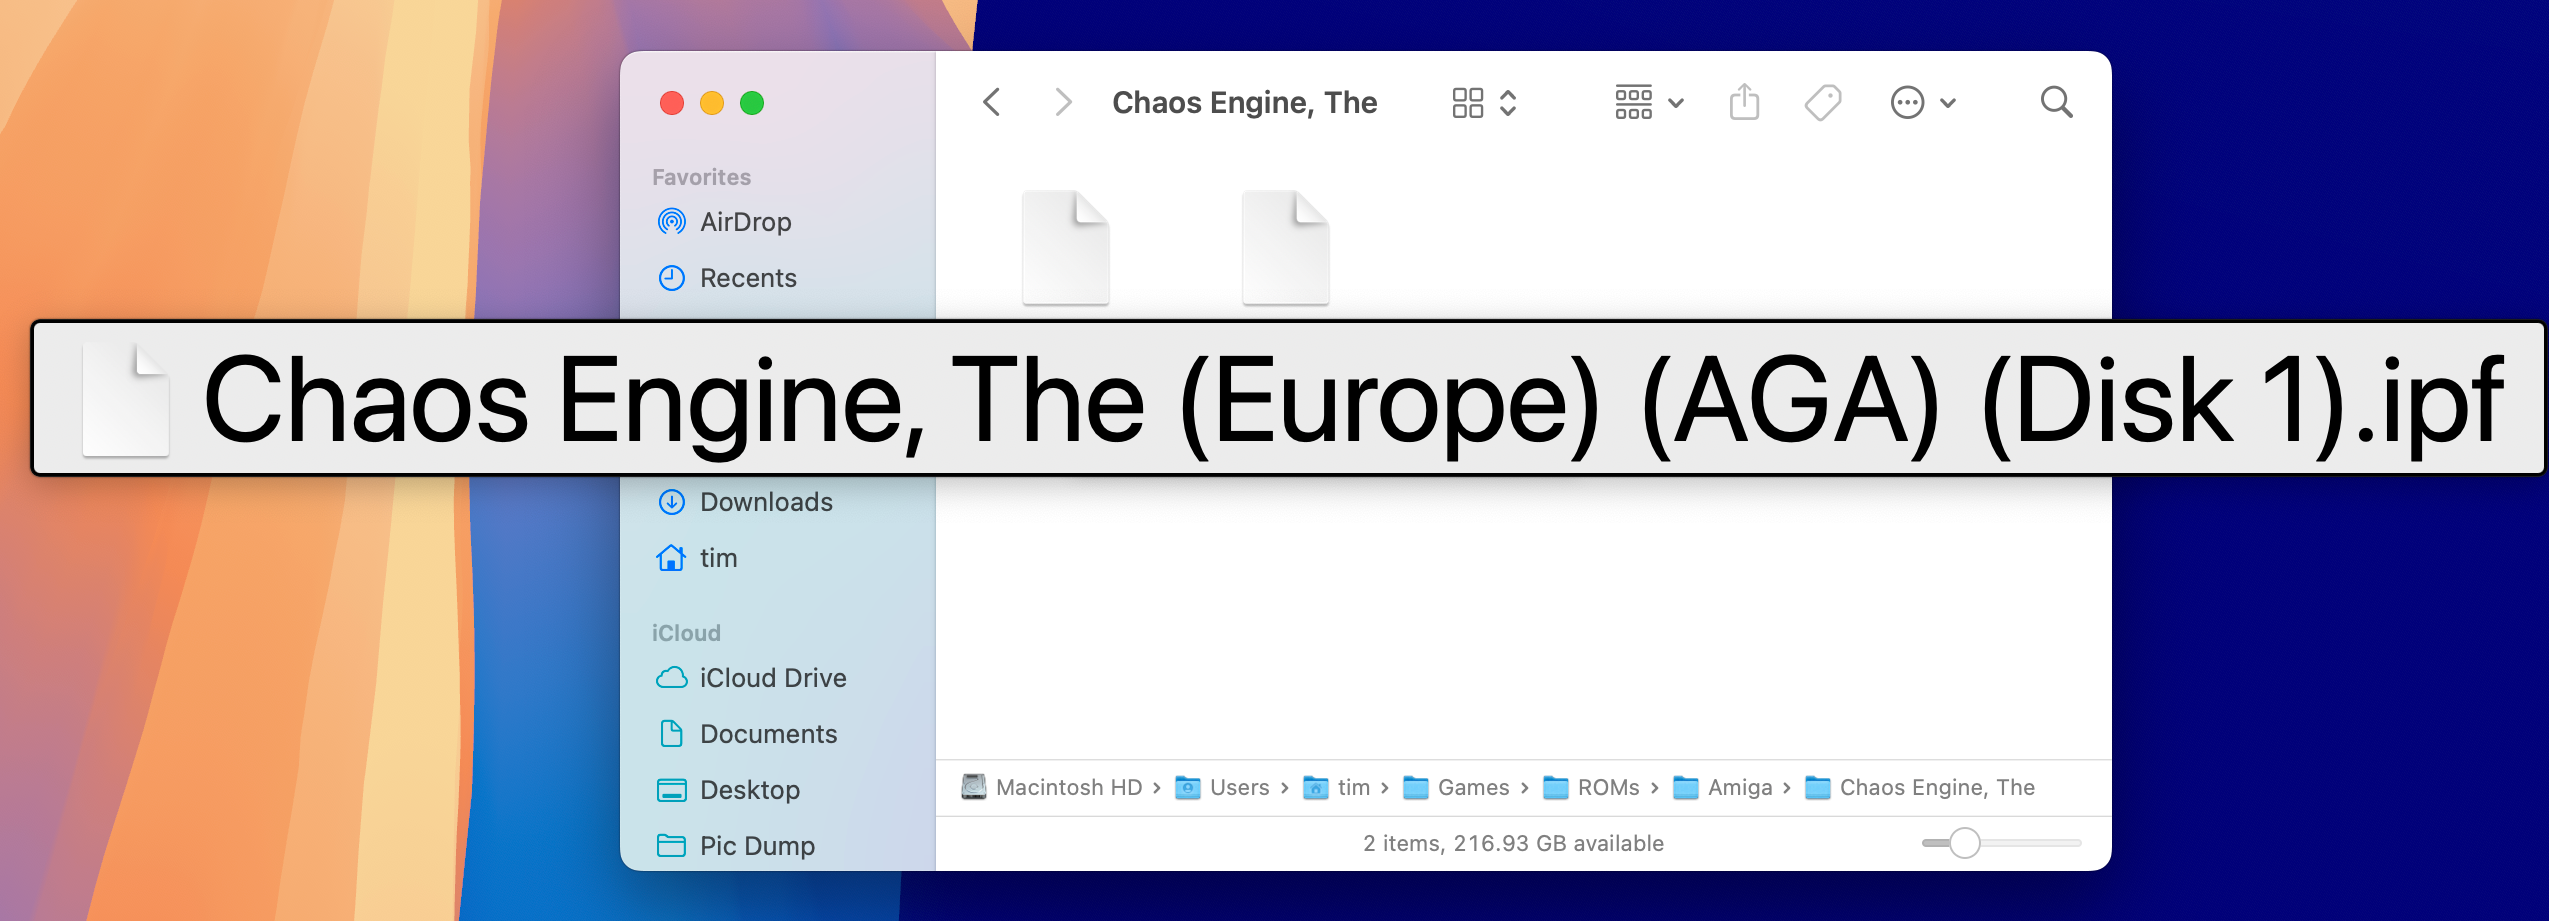Screen dimensions: 2549x921
Task: Click the Edit Tags icon
Action: (1823, 102)
